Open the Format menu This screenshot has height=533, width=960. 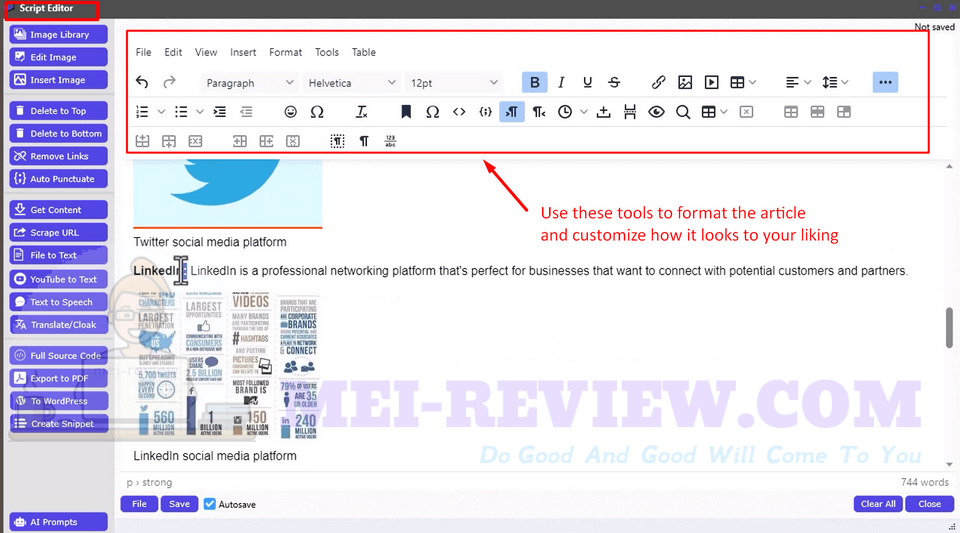pyautogui.click(x=285, y=53)
